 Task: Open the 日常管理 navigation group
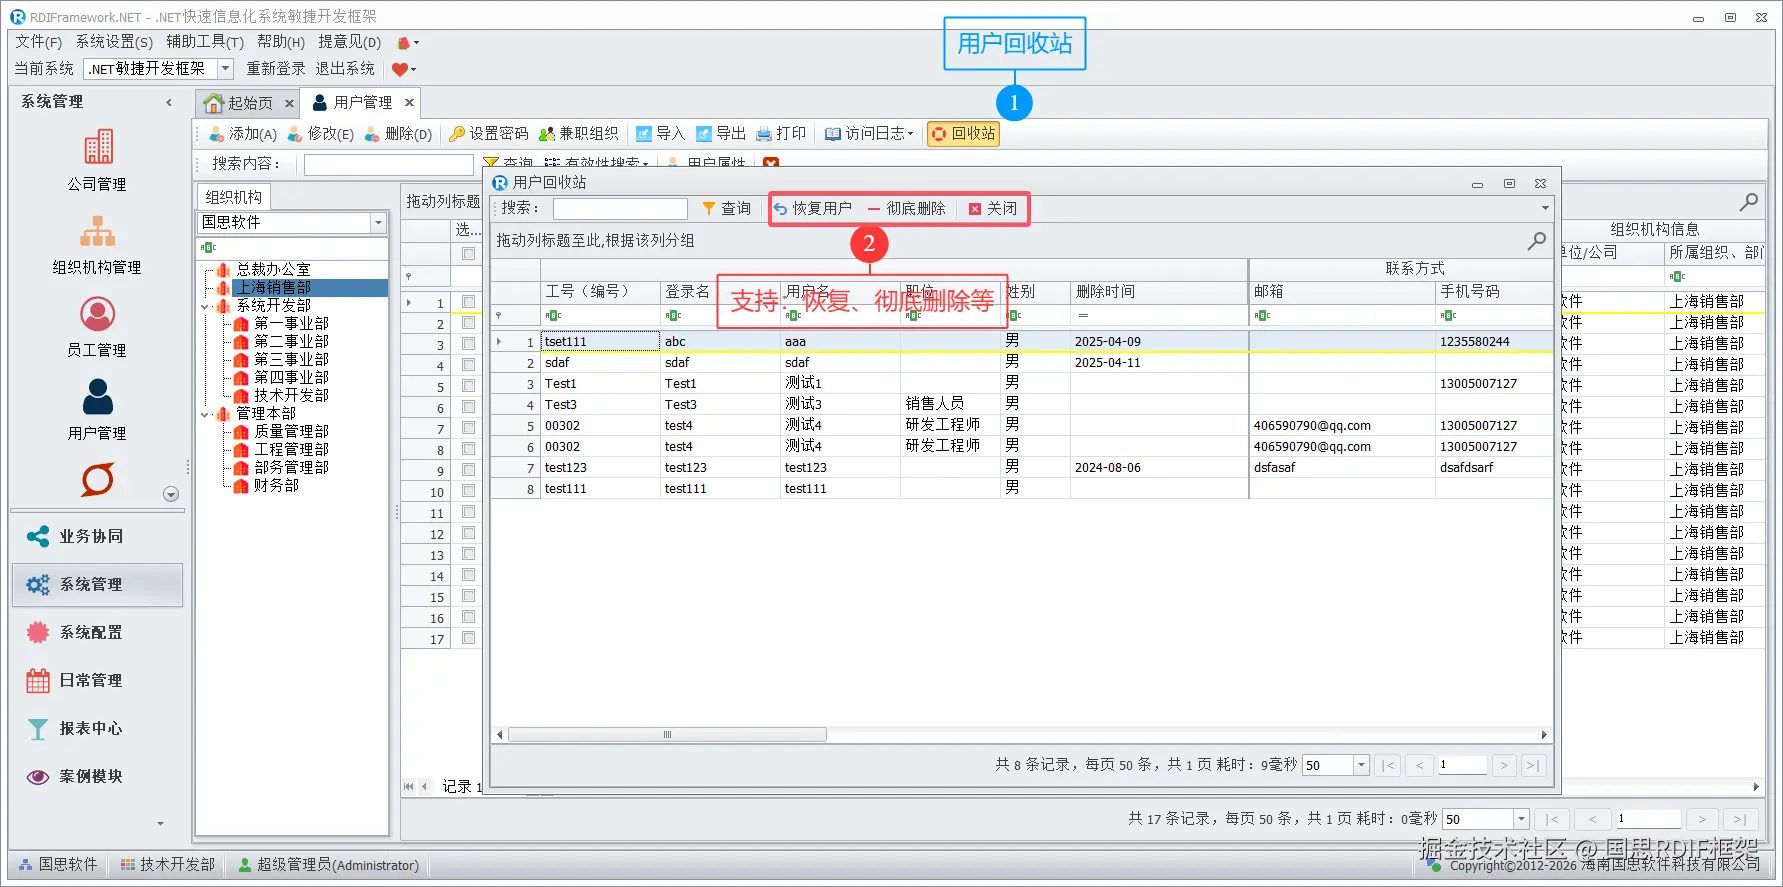coord(97,680)
